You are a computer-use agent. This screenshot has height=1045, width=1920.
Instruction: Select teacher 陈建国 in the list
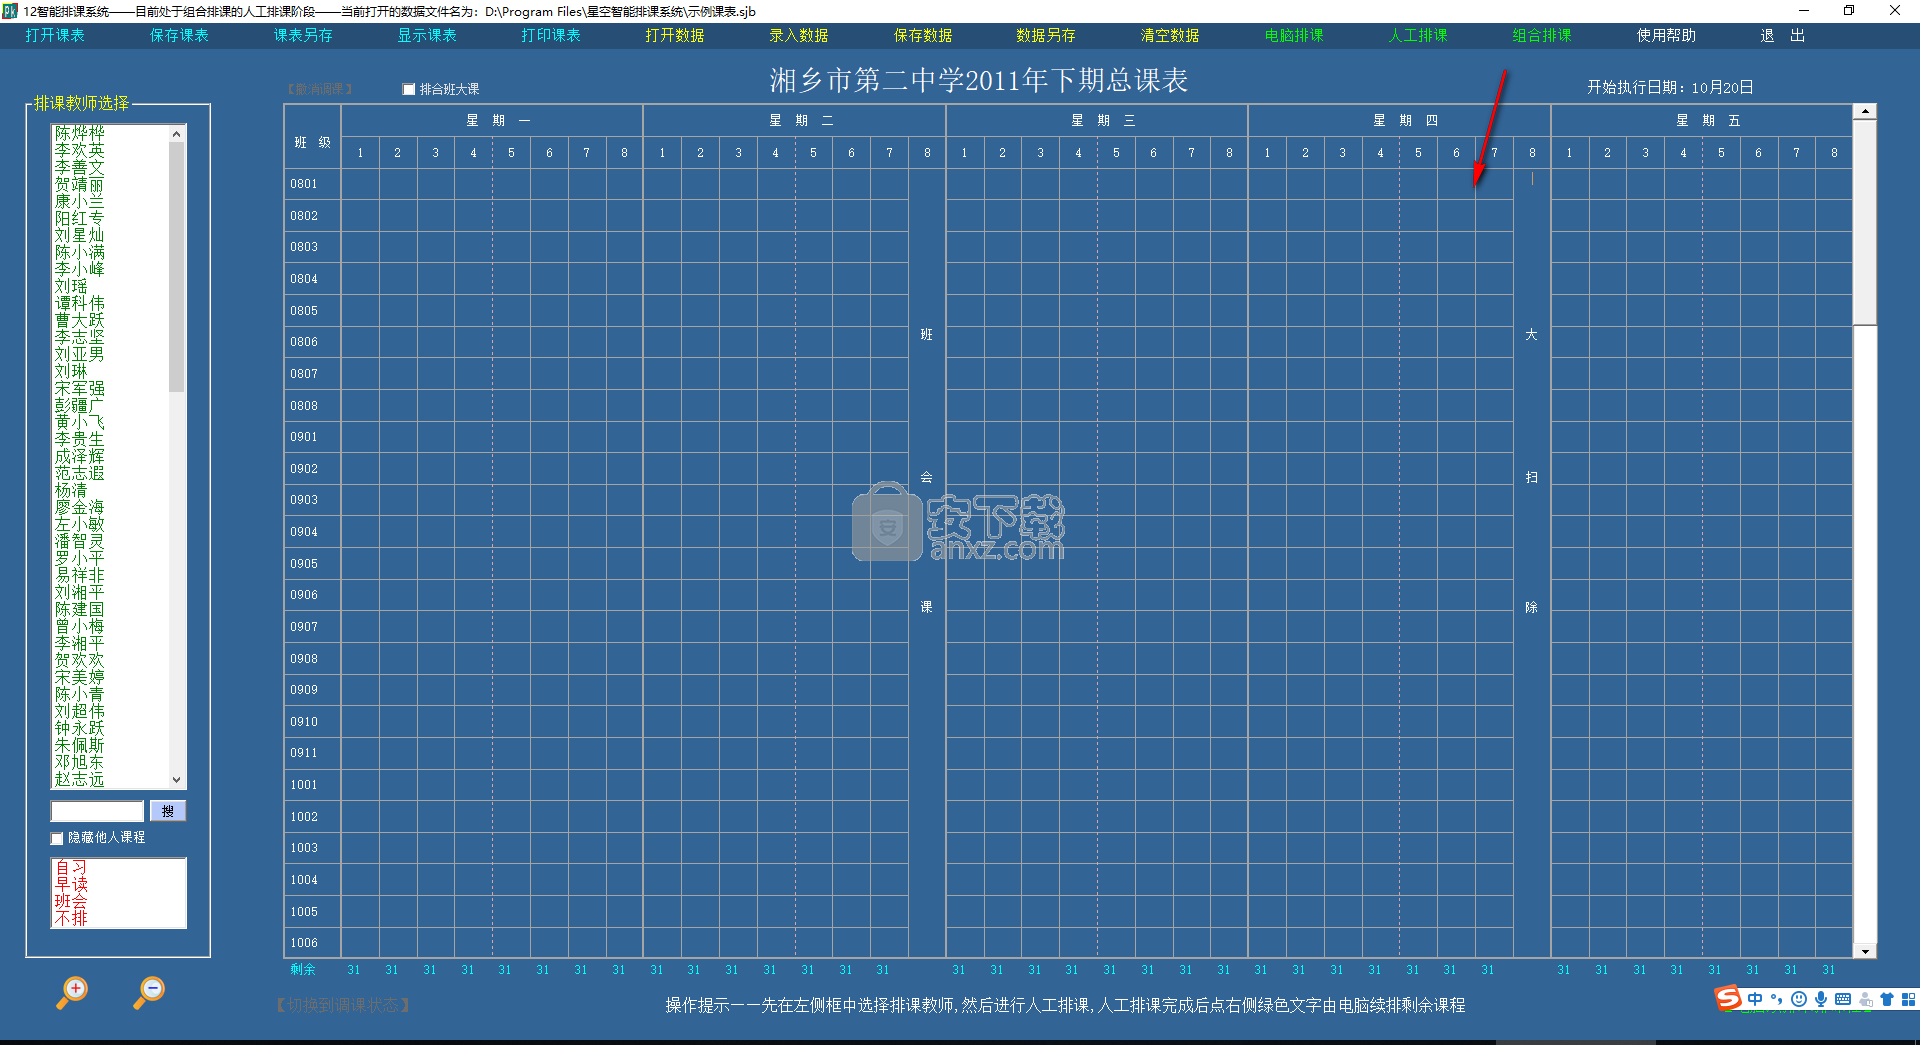(x=79, y=609)
